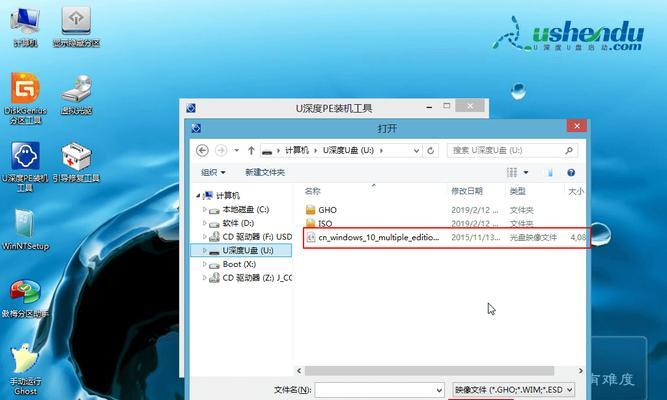Expand the address bar history dropdown
This screenshot has height=400, width=667.
pos(416,150)
